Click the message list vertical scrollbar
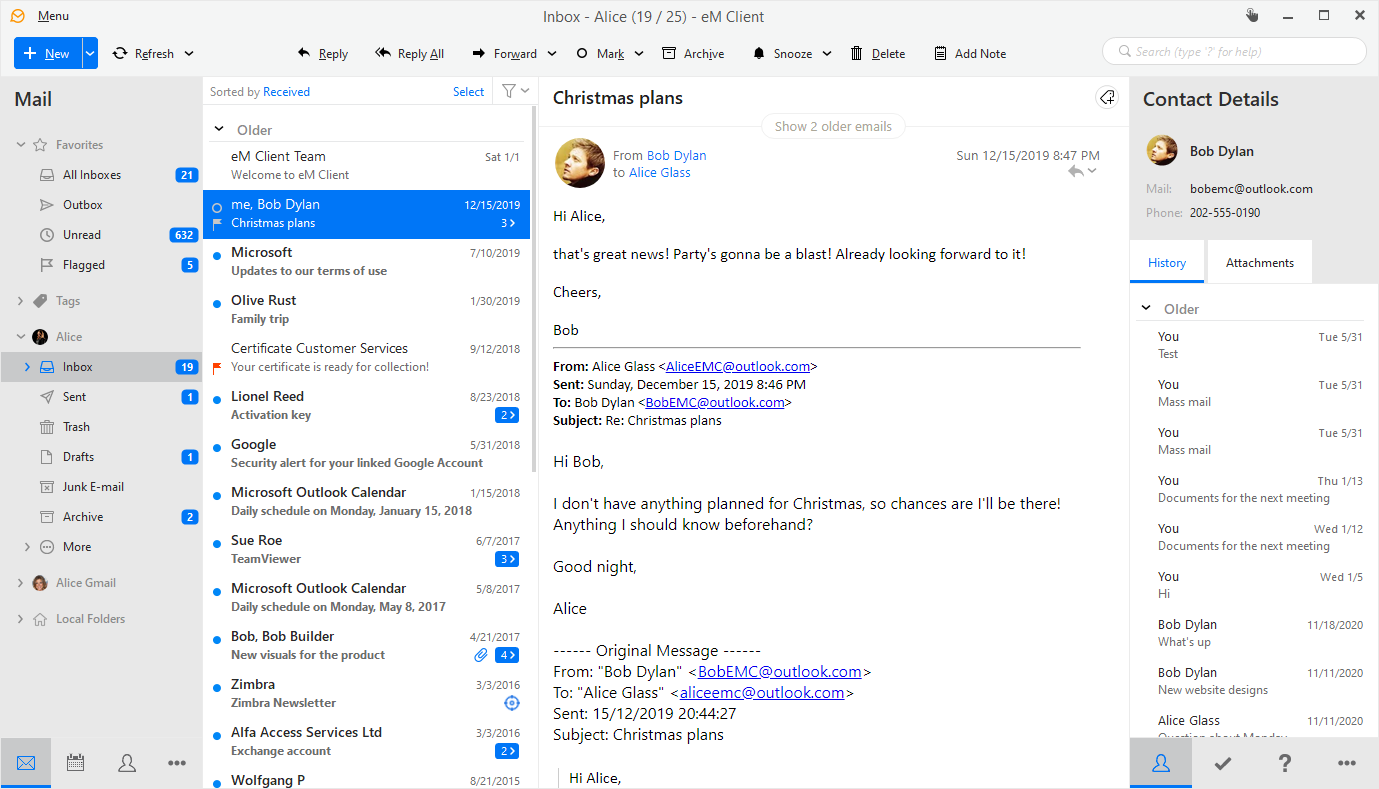1379x789 pixels. point(534,300)
